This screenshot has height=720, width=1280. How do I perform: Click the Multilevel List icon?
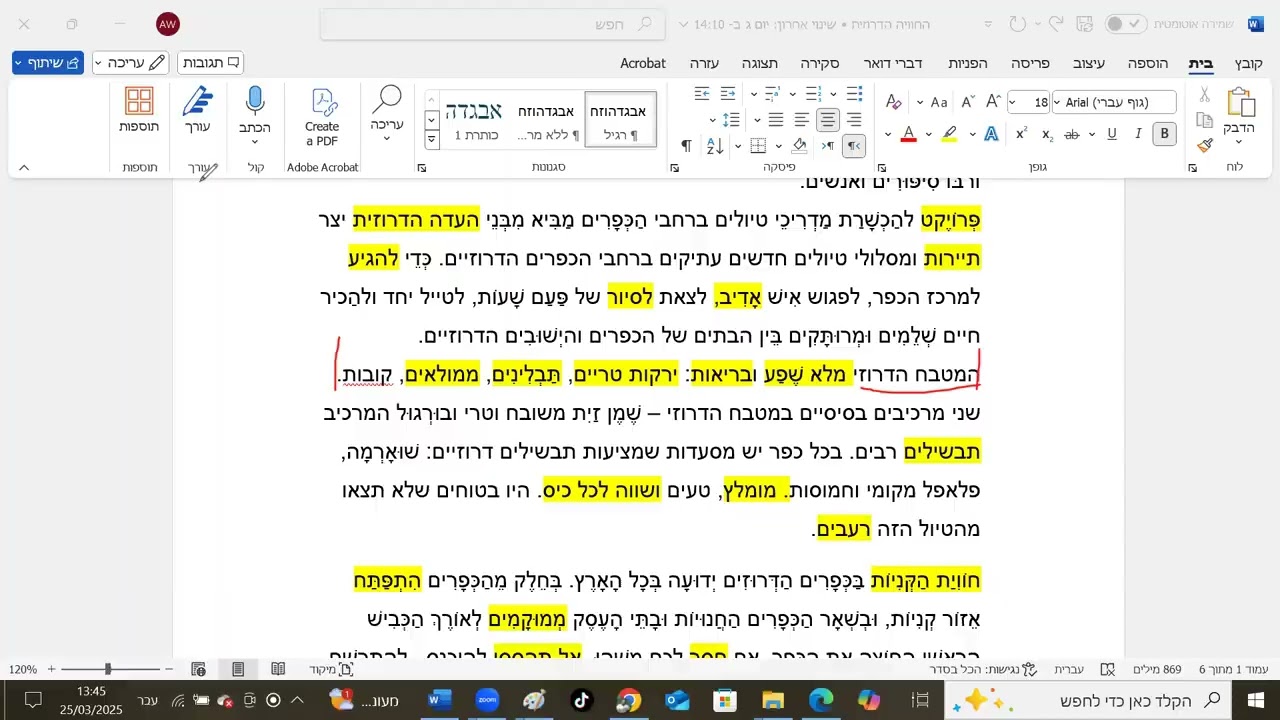click(x=771, y=94)
